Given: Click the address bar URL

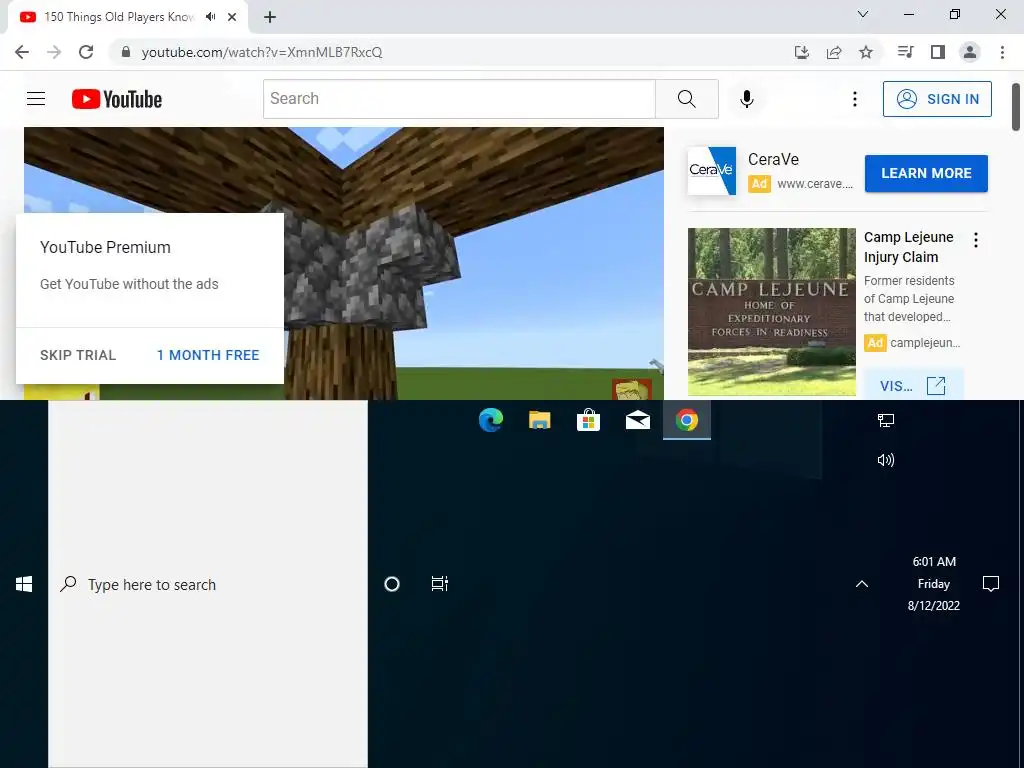Looking at the screenshot, I should 261,52.
